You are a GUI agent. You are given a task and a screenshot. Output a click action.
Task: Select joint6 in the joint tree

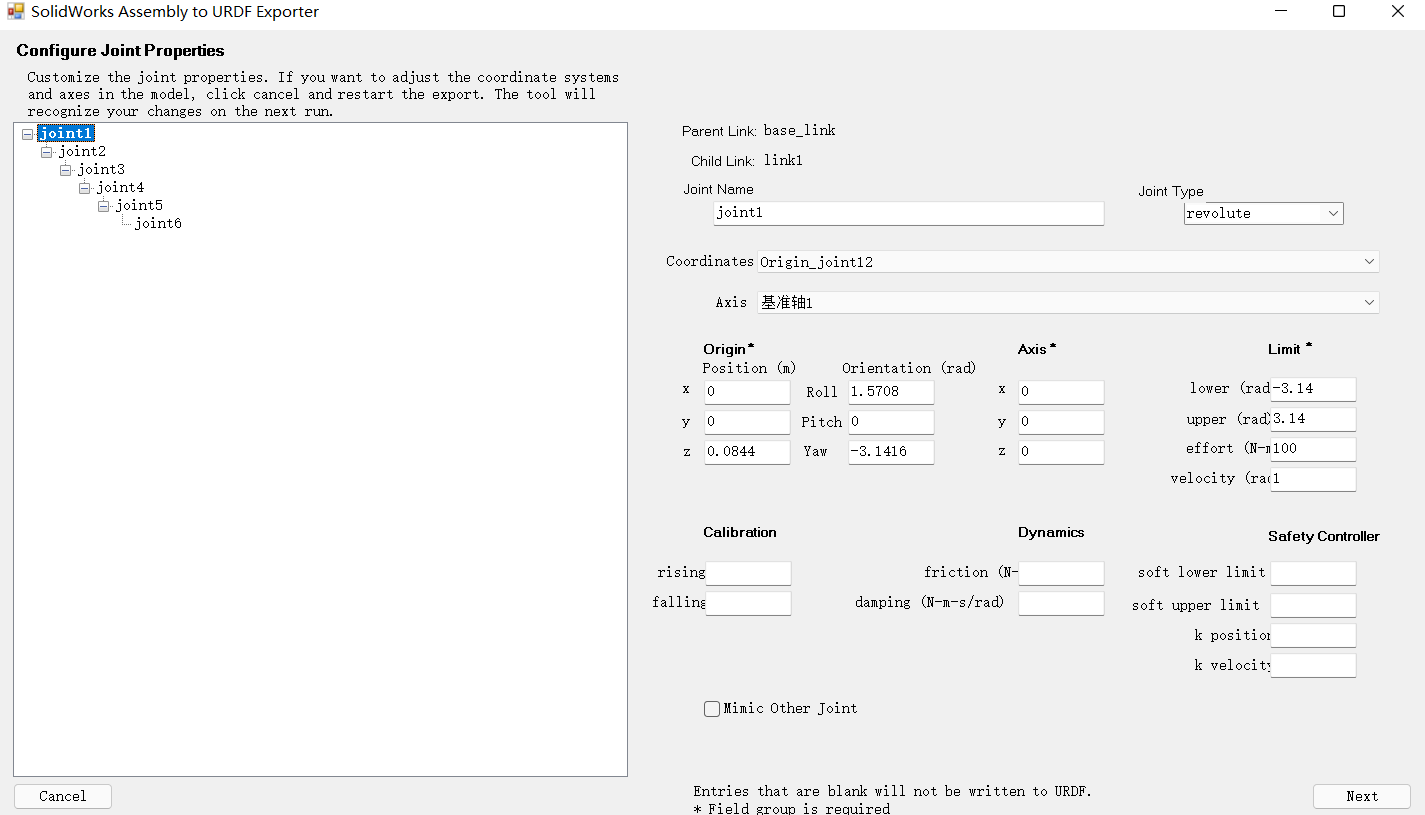coord(158,223)
